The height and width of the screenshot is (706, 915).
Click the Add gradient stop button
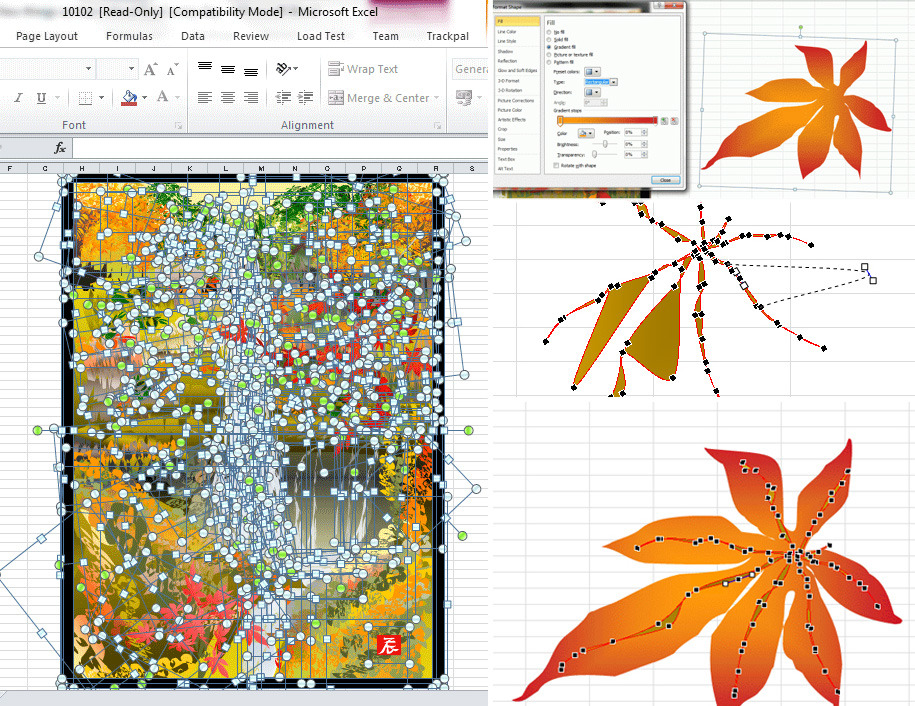666,120
